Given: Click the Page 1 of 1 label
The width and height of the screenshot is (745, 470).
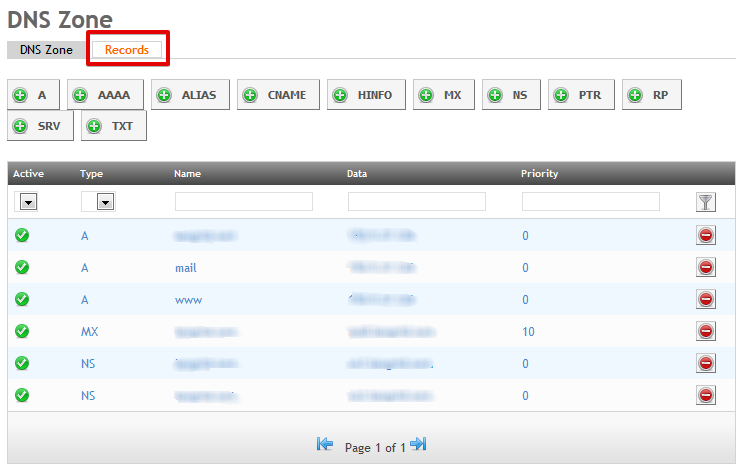Looking at the screenshot, I should 375,448.
